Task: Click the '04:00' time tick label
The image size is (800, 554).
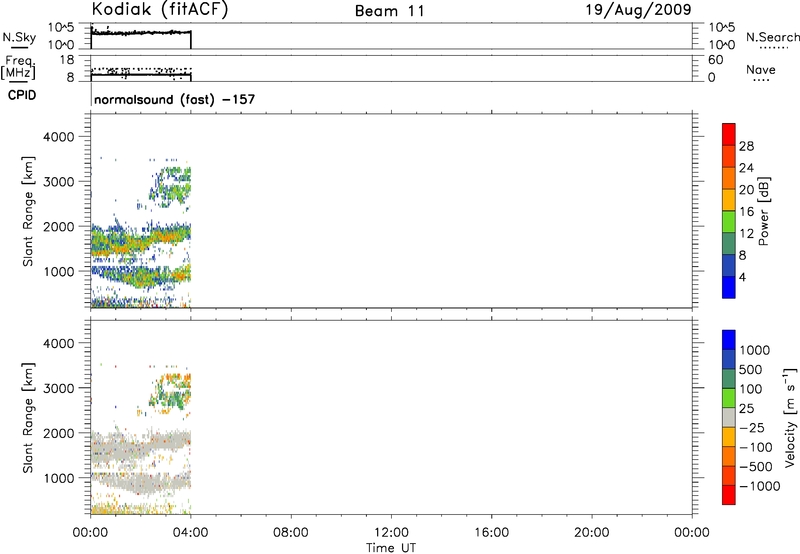Action: [x=190, y=533]
